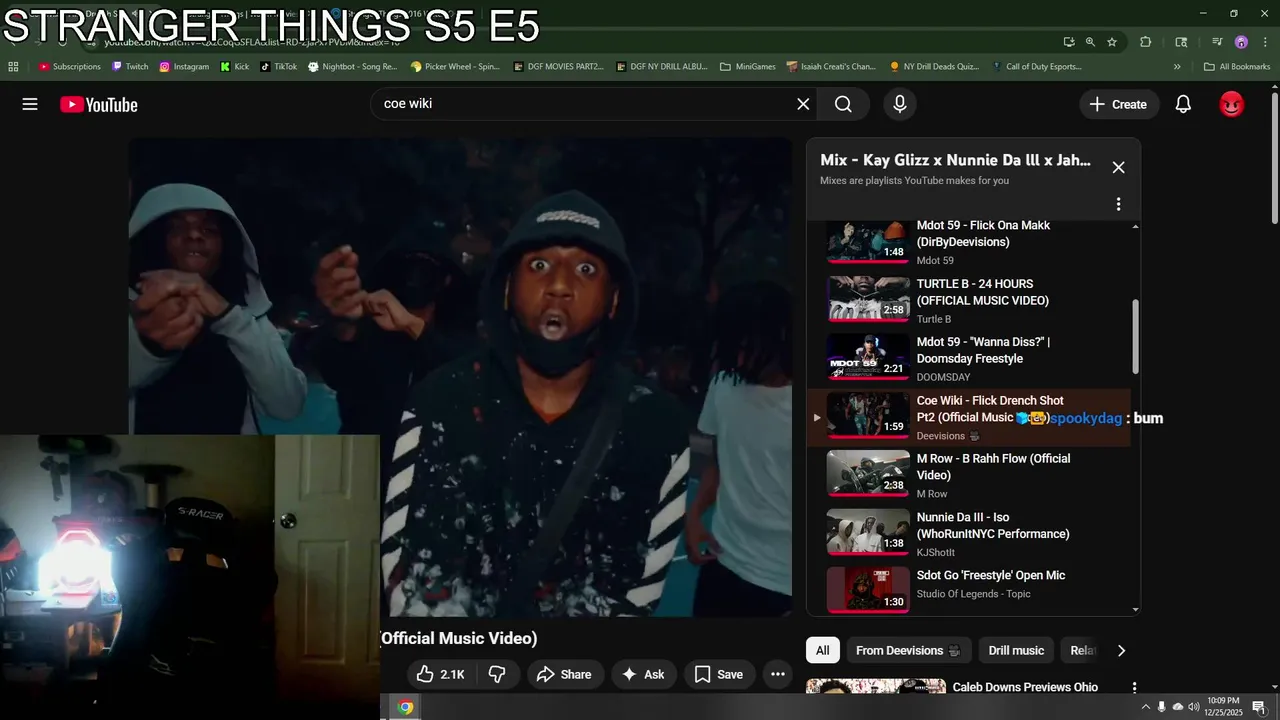The width and height of the screenshot is (1280, 720).
Task: Click the playlist panel scrollbar thumb
Action: 1135,337
